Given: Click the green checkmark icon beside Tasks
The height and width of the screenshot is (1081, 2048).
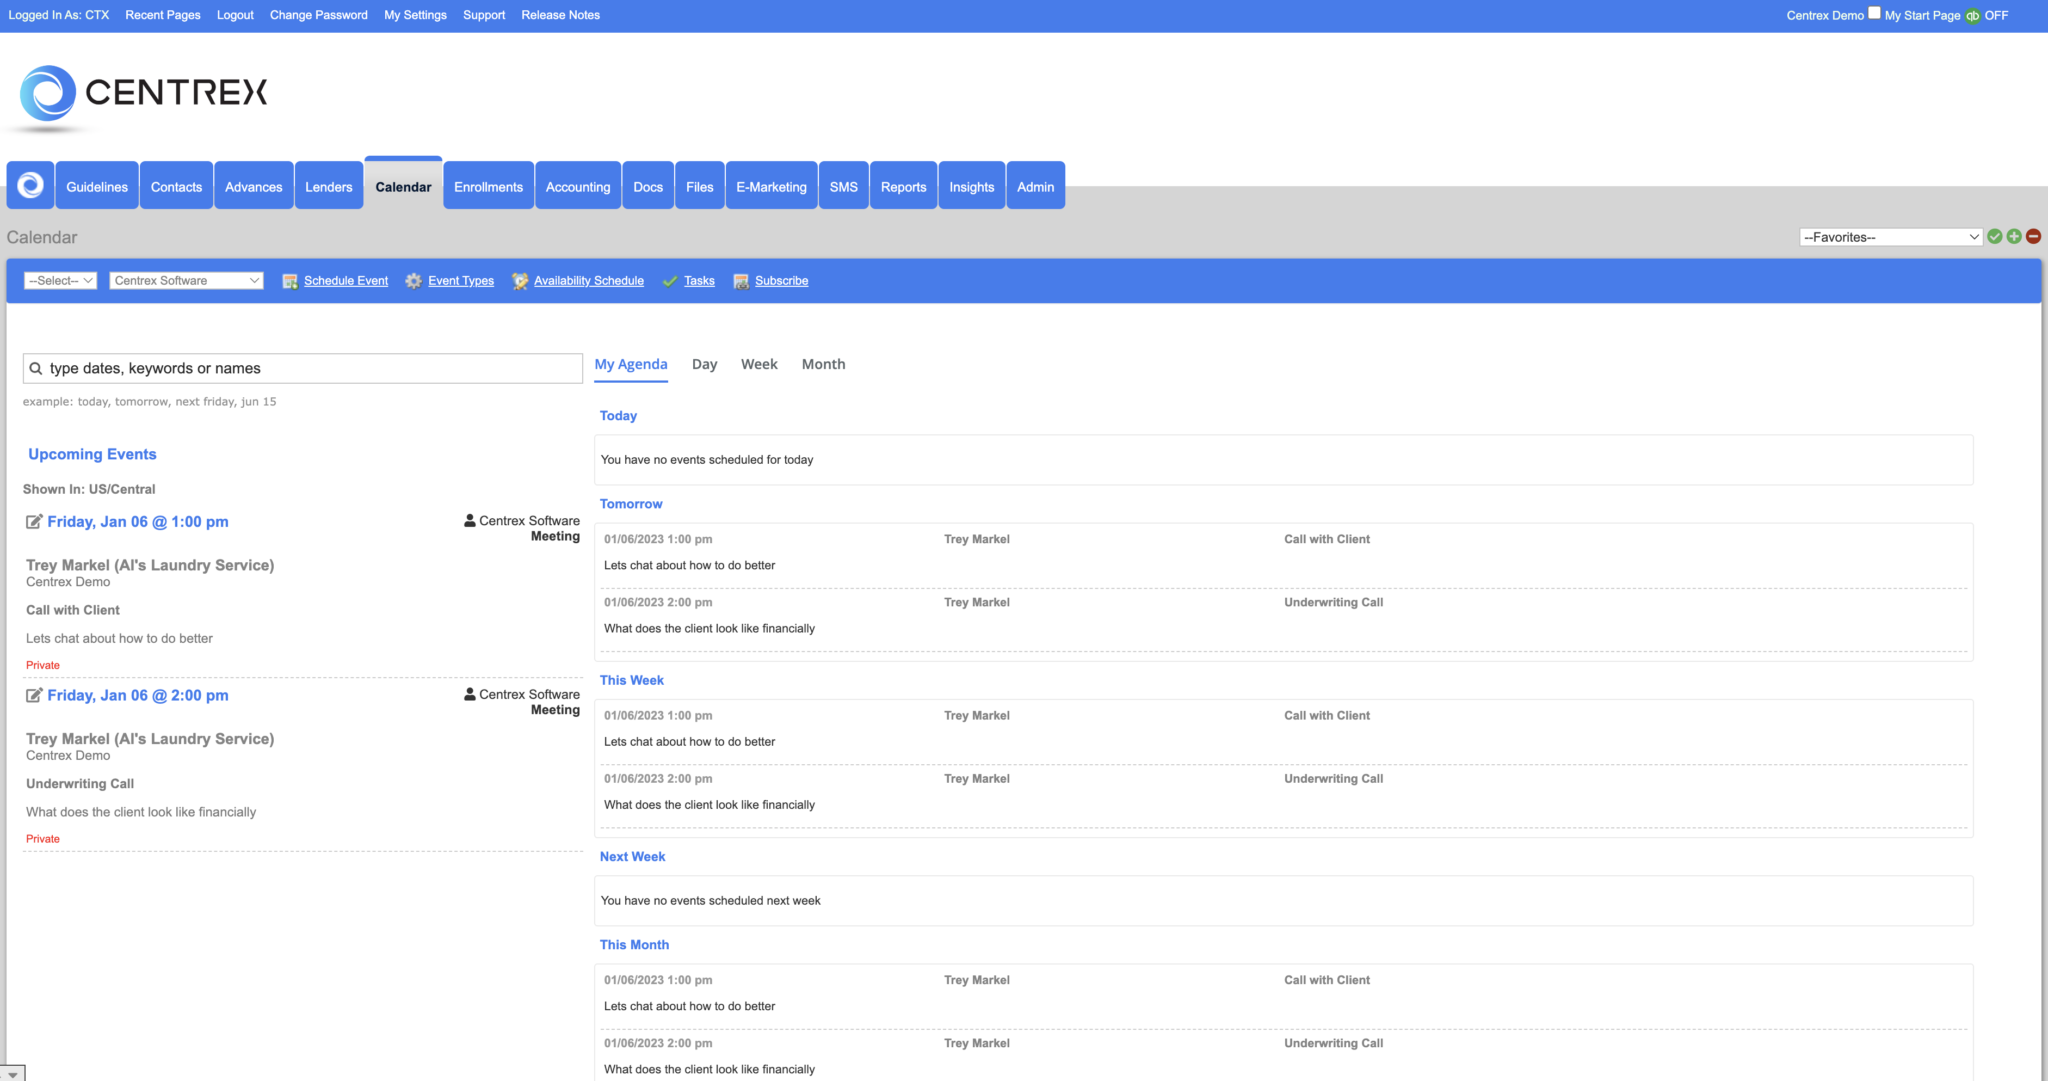Looking at the screenshot, I should pos(670,281).
